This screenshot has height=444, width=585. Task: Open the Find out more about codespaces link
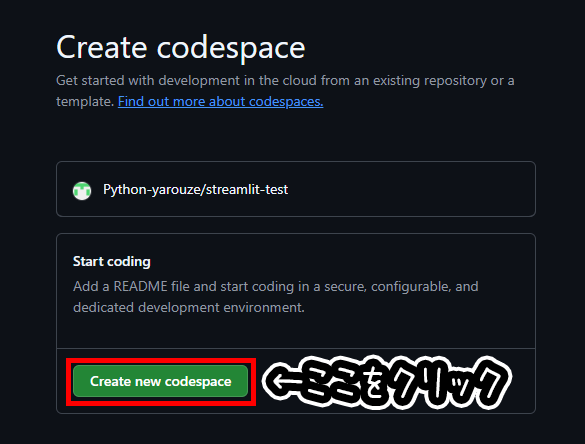coord(220,101)
